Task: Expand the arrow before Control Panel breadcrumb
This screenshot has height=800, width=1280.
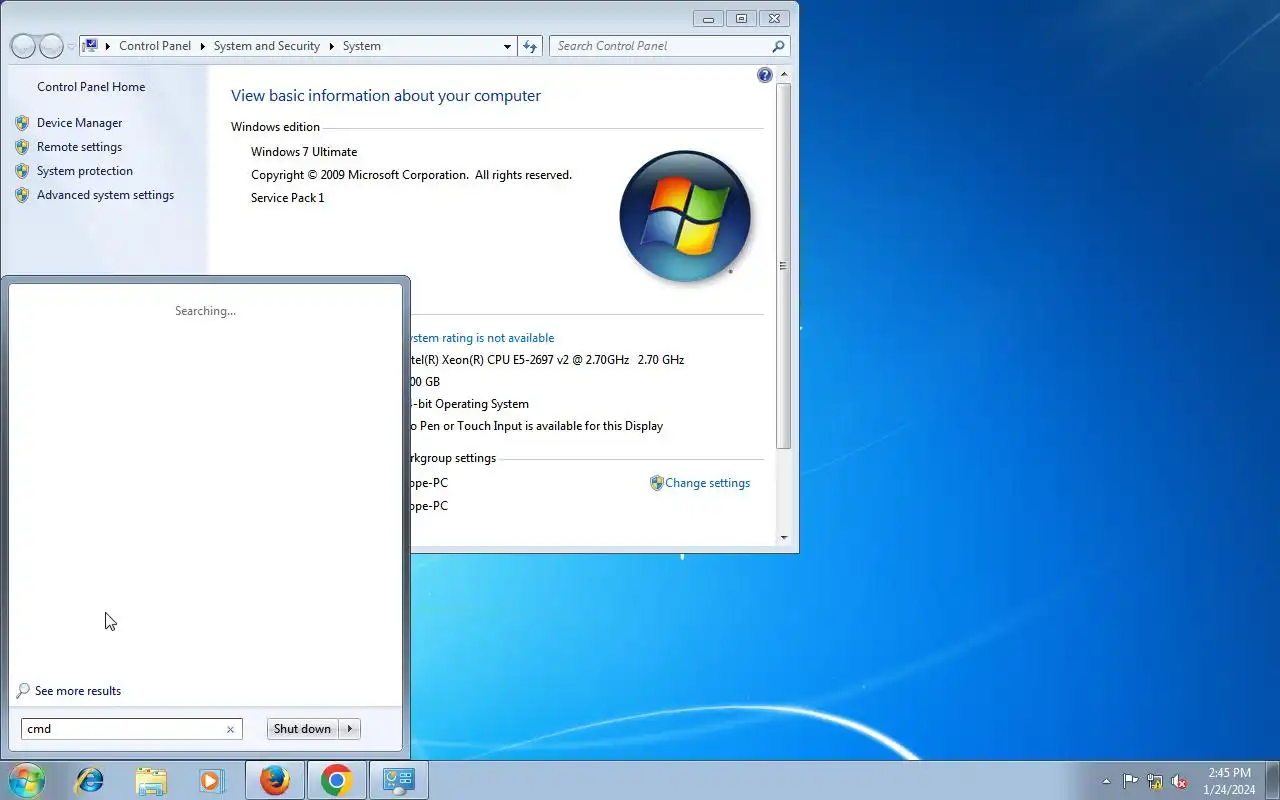Action: (x=108, y=46)
